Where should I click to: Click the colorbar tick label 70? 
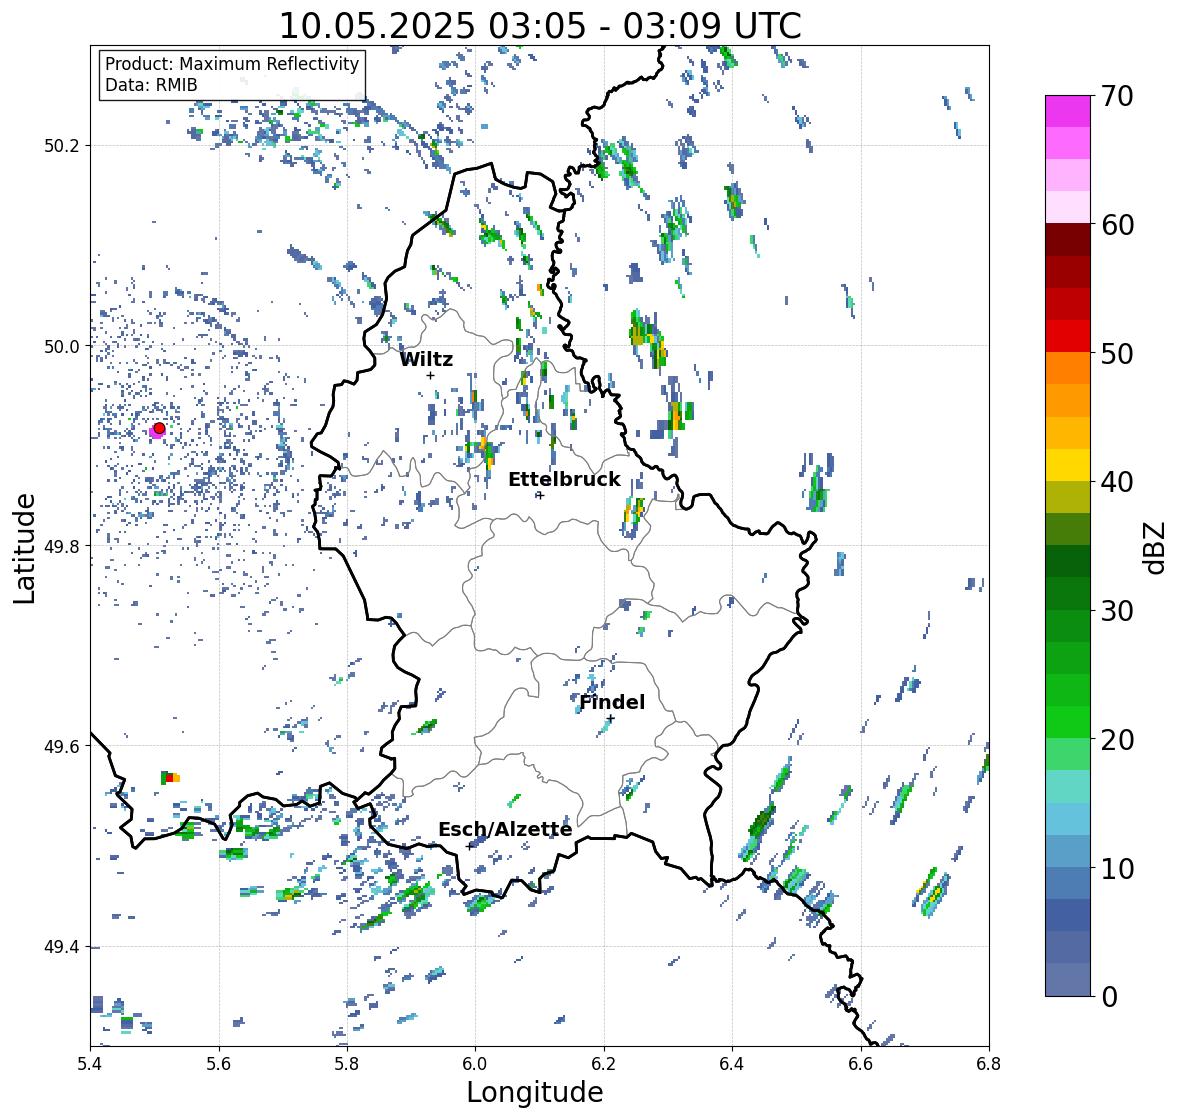click(x=1117, y=96)
